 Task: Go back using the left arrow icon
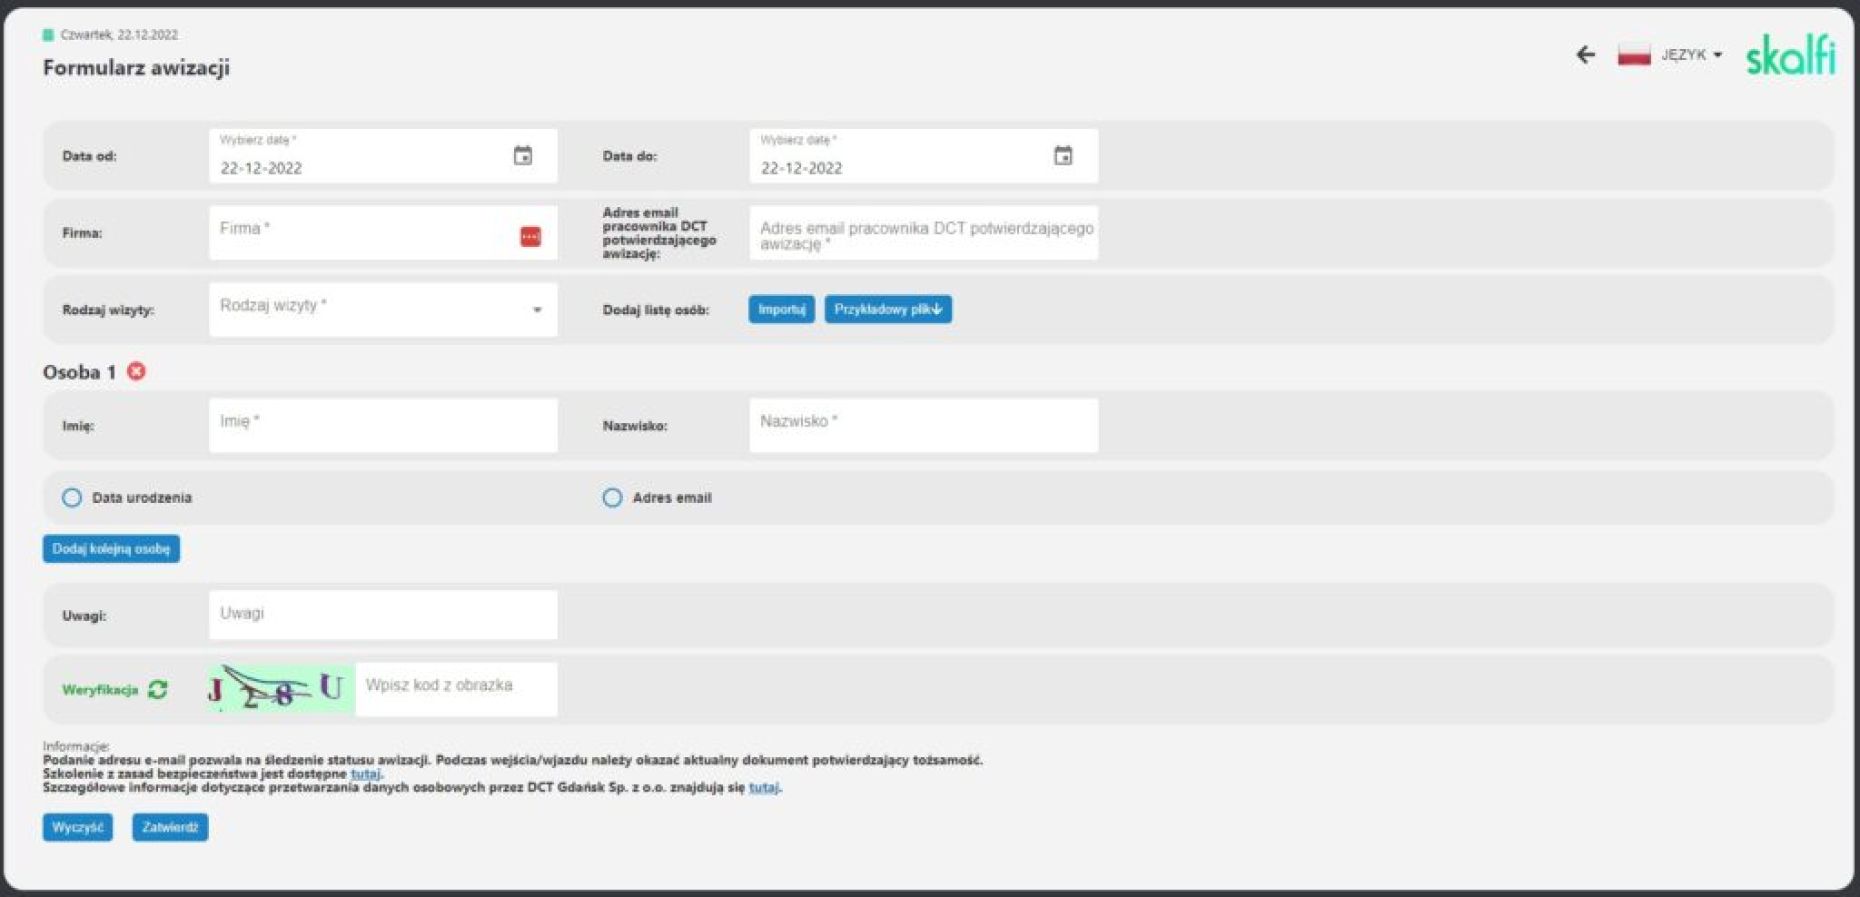tap(1585, 55)
